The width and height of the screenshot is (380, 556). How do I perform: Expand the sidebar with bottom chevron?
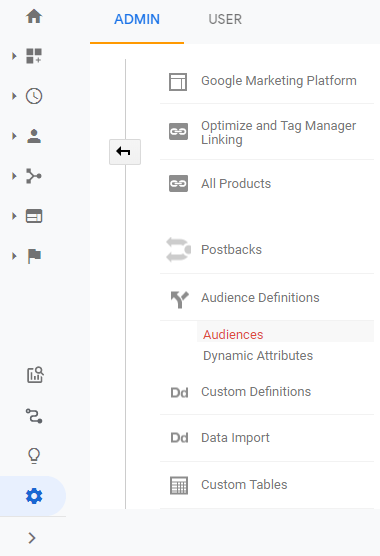click(x=32, y=538)
